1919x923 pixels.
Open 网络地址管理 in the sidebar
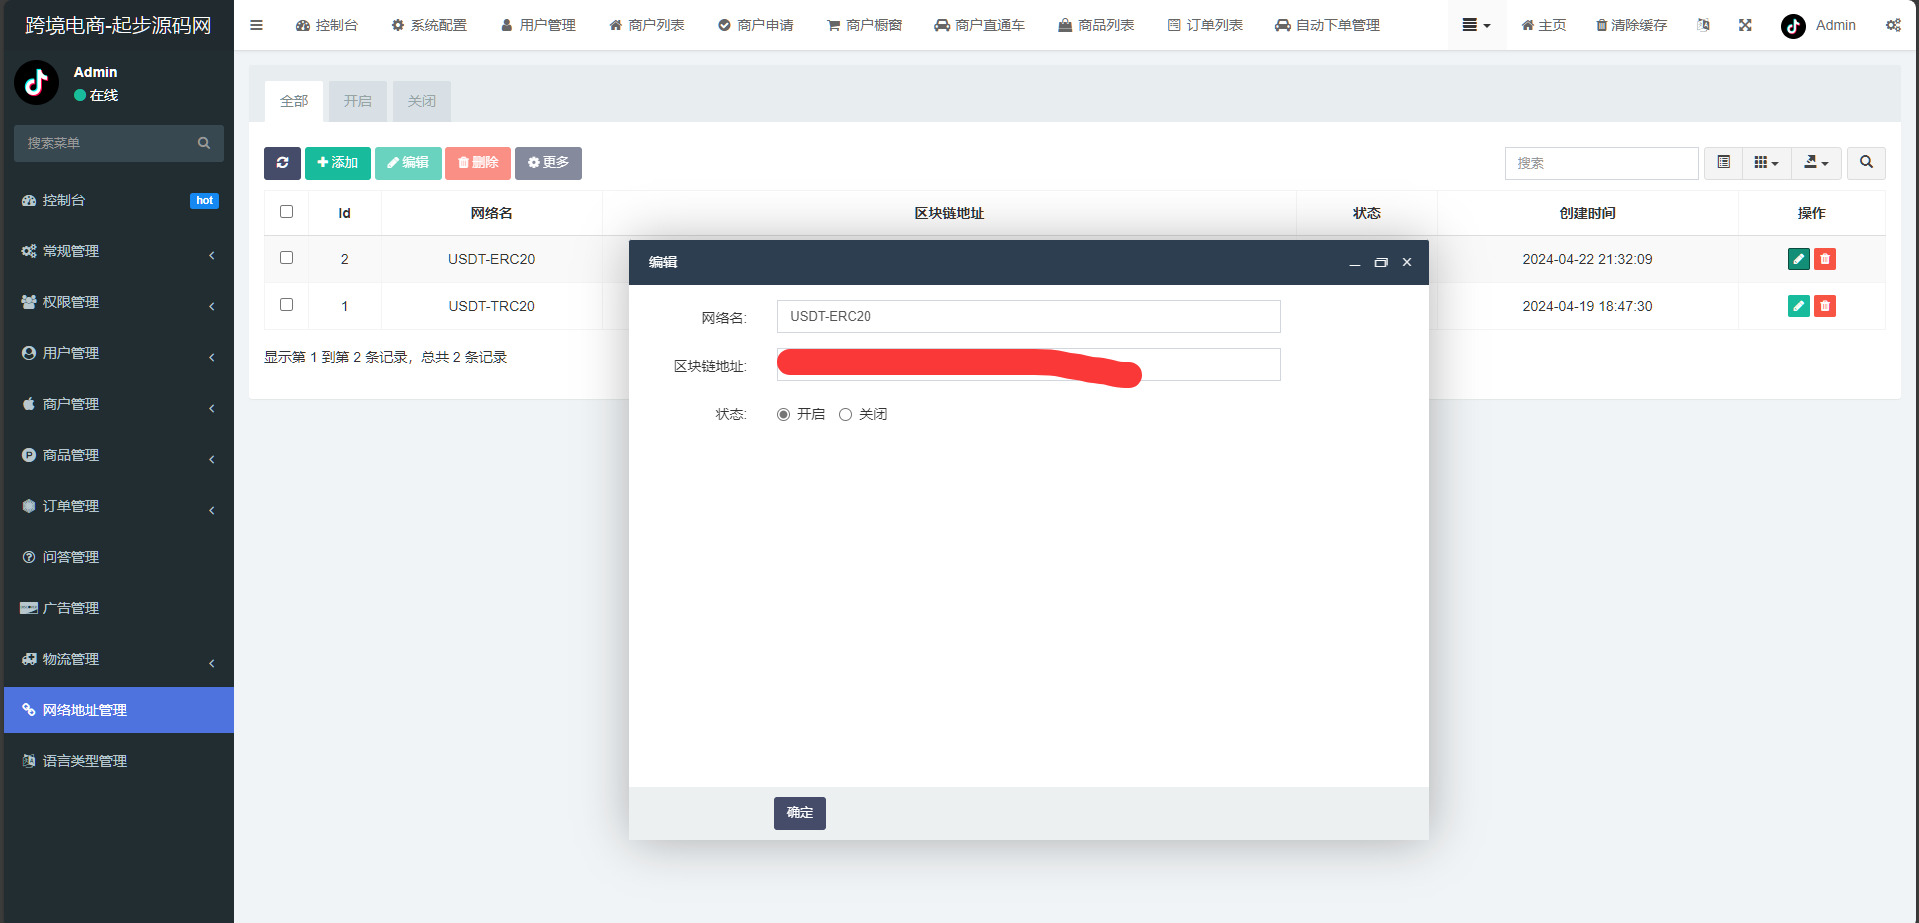(119, 710)
